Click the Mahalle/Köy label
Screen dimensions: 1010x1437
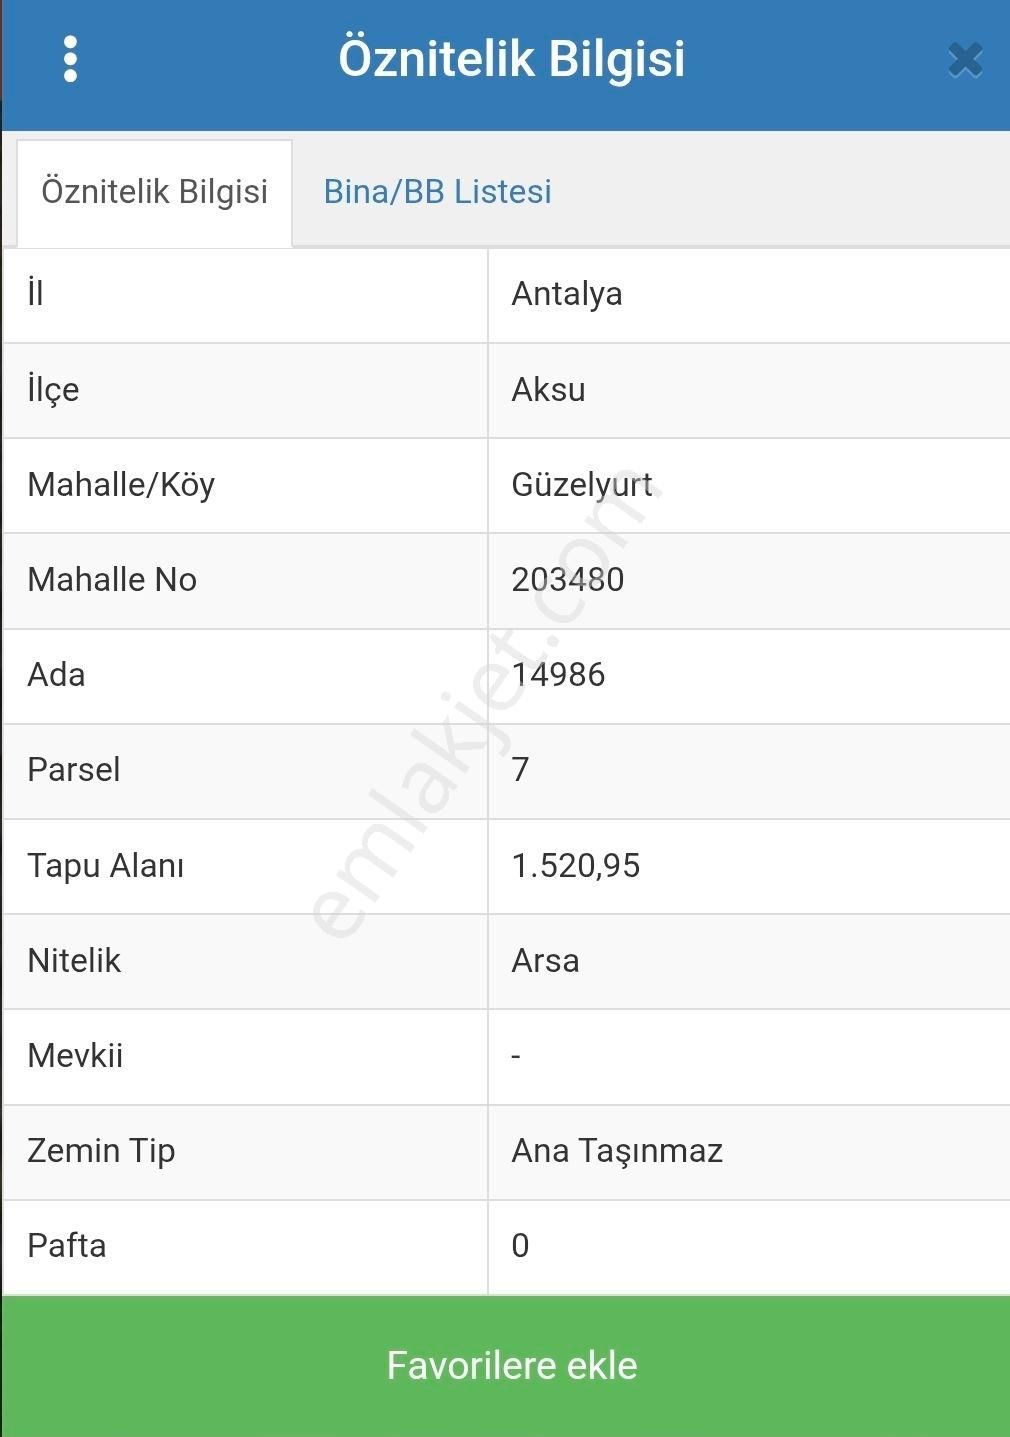click(x=122, y=485)
